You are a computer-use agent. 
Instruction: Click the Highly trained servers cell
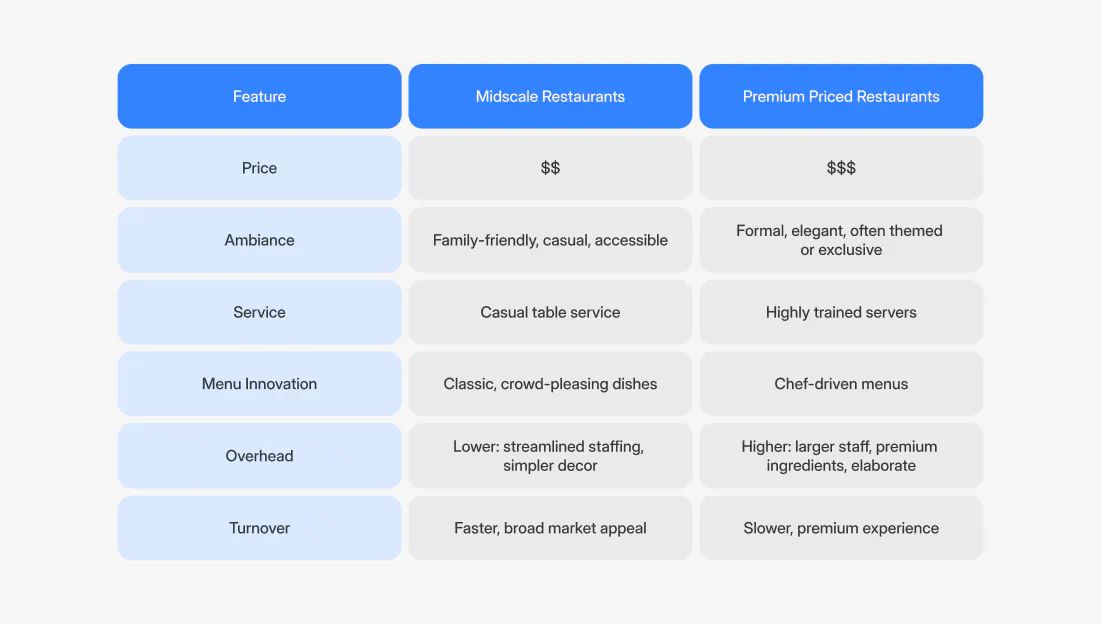[x=841, y=312]
